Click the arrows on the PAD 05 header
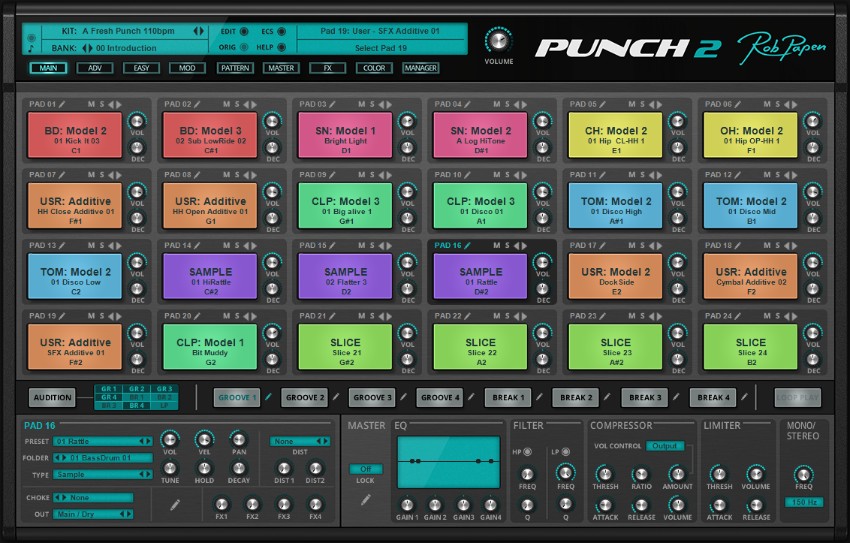Viewport: 850px width, 543px height. 655,104
